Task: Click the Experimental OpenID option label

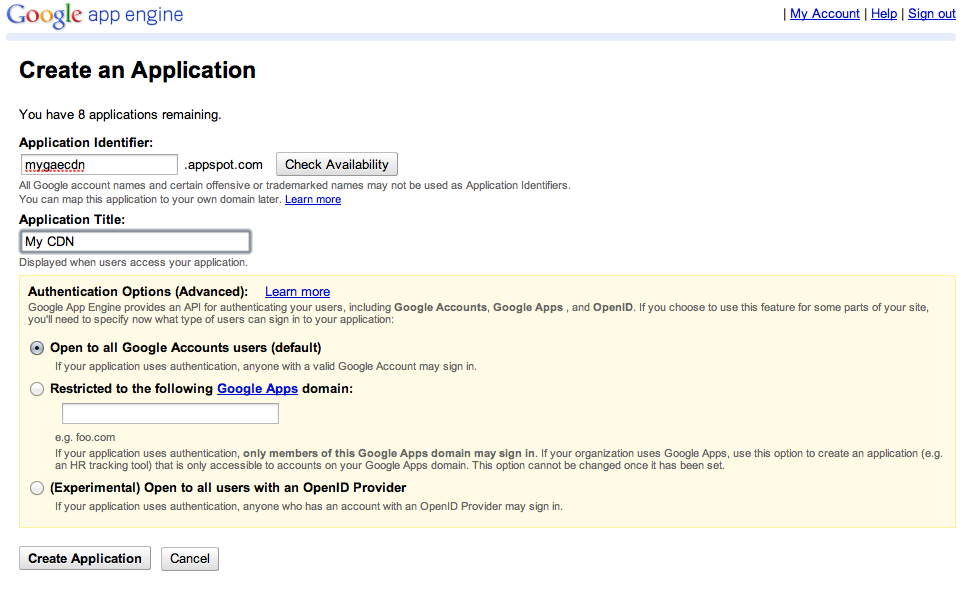Action: pos(228,487)
